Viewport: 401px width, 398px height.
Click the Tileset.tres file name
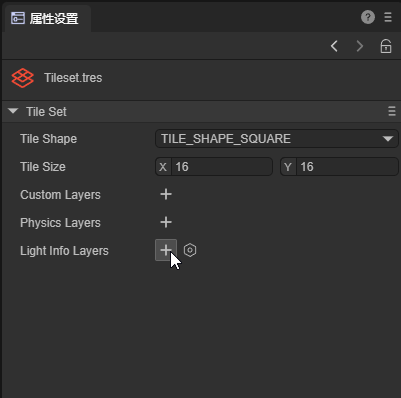coord(73,78)
